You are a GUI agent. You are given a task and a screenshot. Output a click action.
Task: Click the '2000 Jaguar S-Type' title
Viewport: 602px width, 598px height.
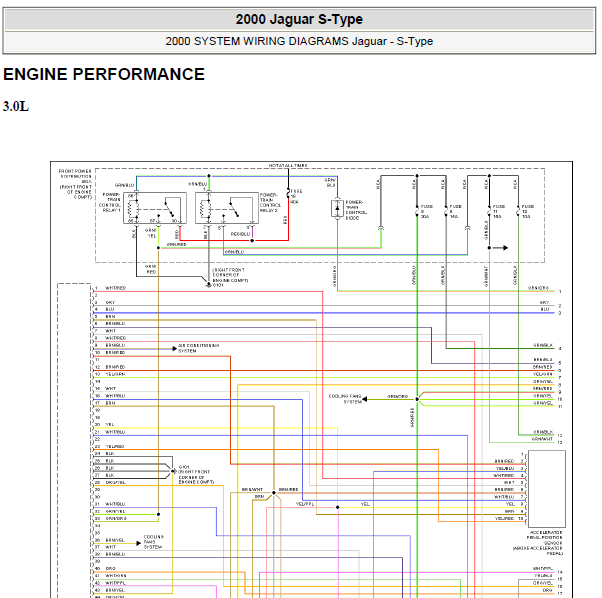coord(299,19)
